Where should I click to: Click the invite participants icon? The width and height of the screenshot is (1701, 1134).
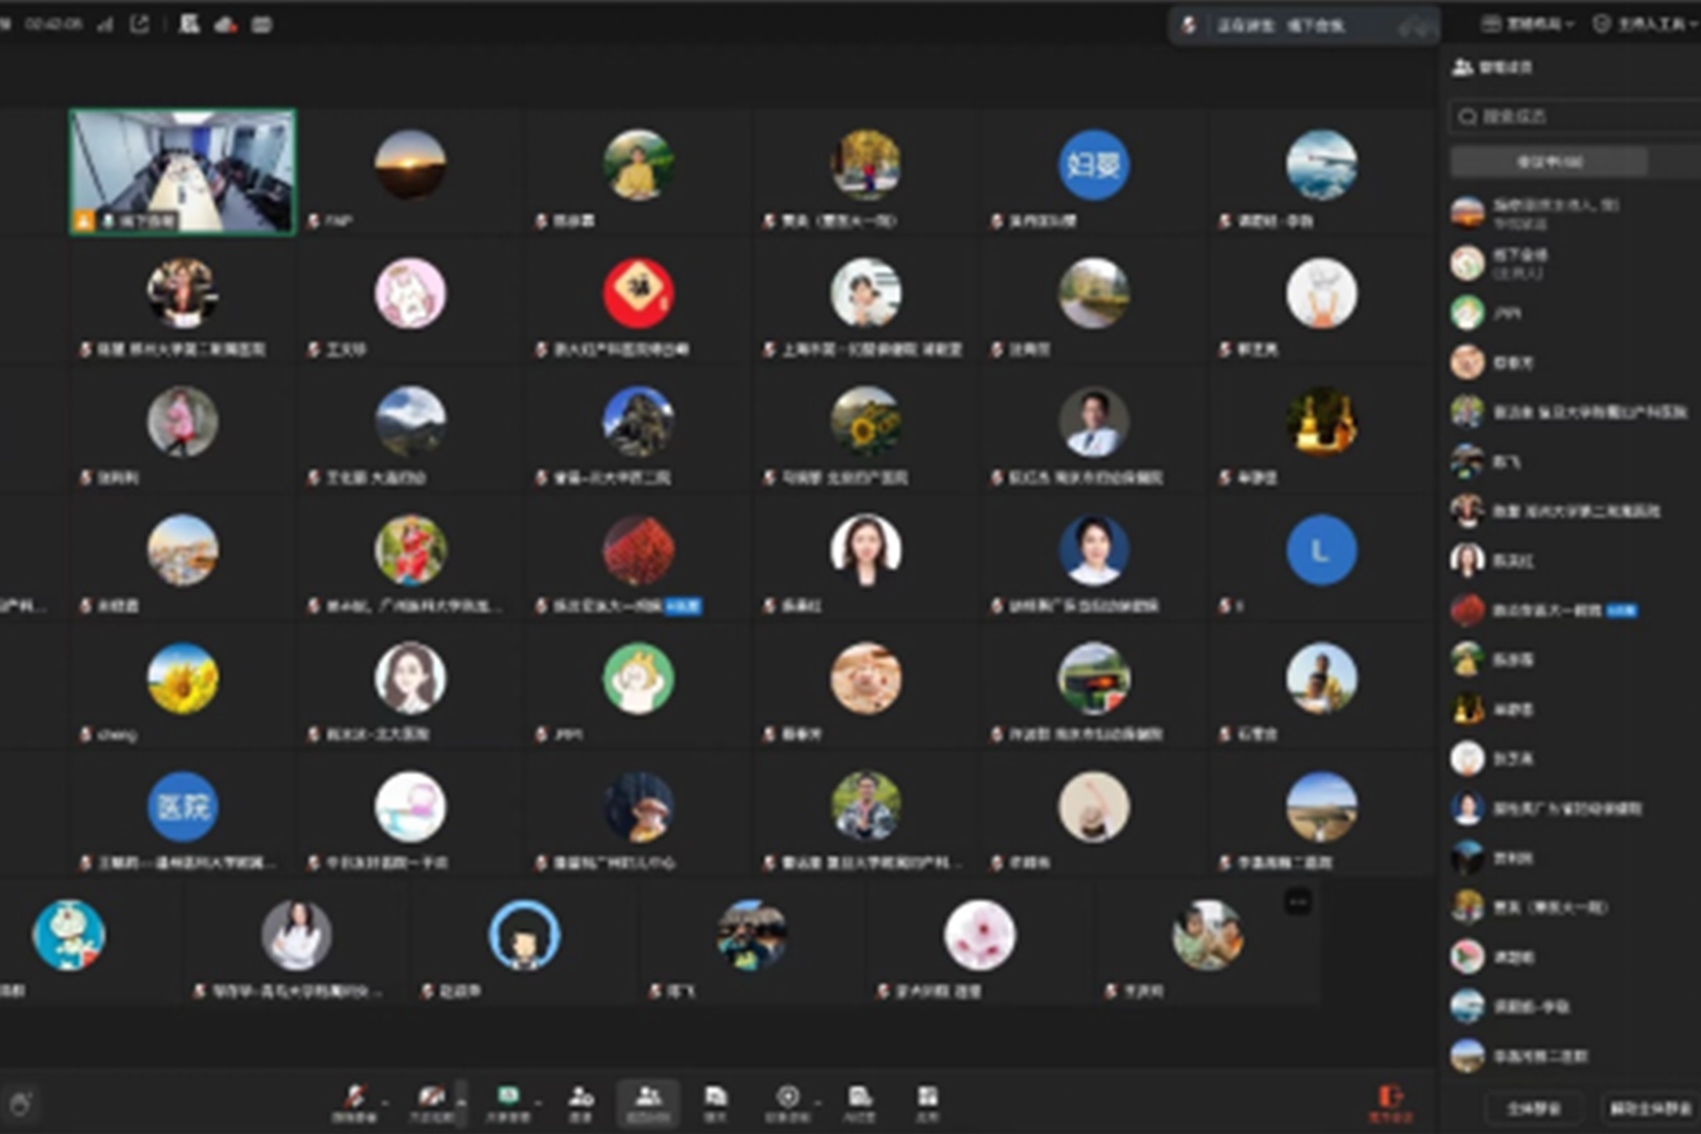coord(581,1101)
